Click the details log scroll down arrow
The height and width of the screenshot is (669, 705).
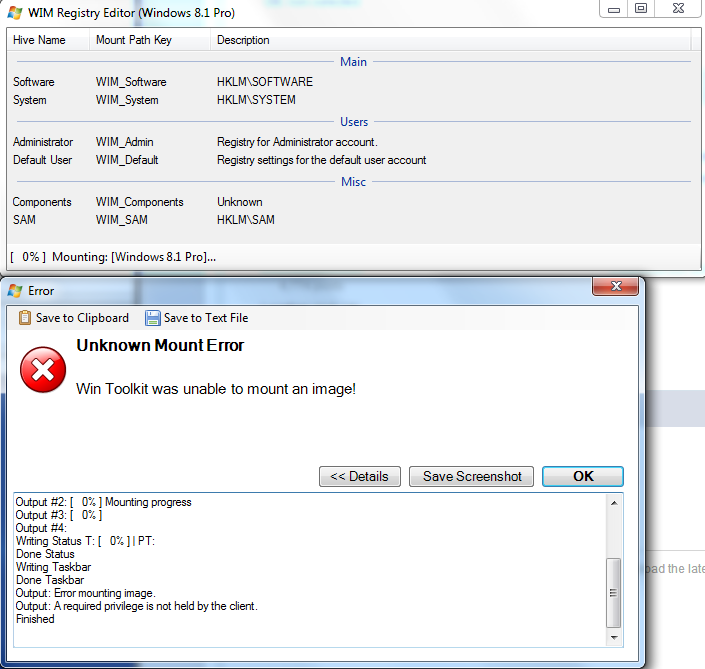tap(614, 638)
